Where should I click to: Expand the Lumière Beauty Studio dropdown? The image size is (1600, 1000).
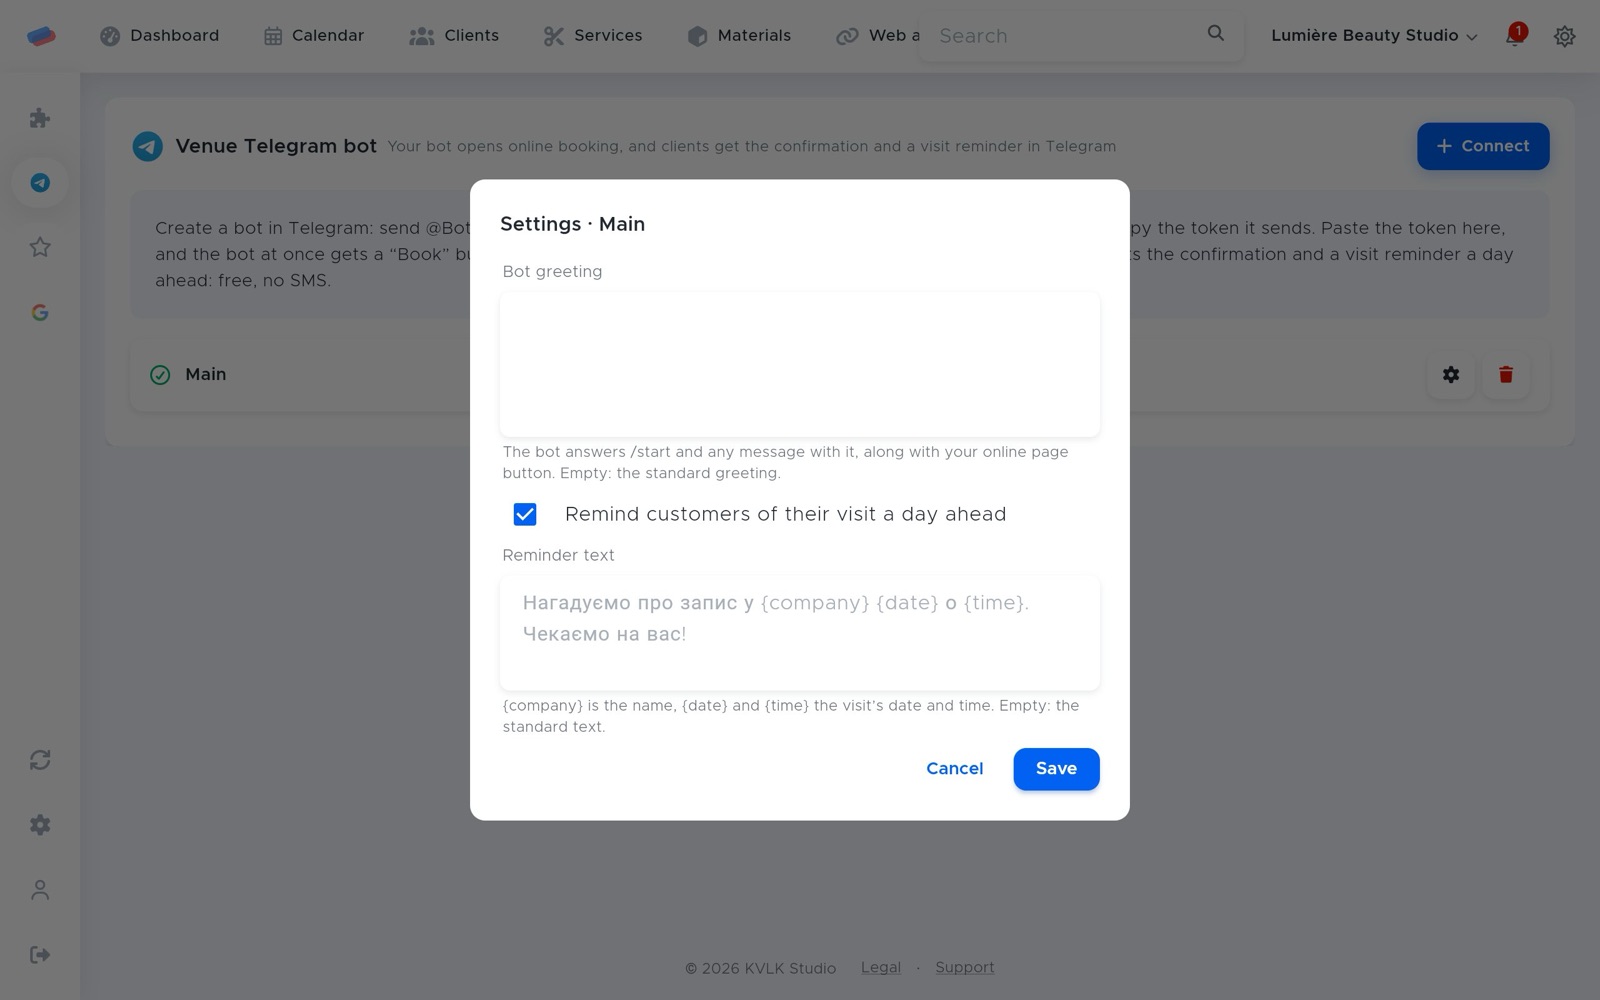[x=1374, y=36]
